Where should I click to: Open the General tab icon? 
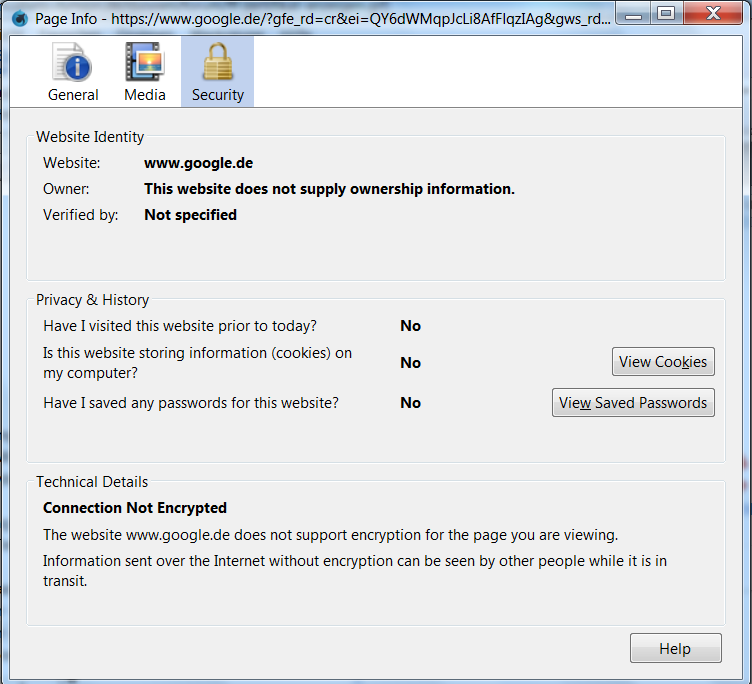[73, 63]
